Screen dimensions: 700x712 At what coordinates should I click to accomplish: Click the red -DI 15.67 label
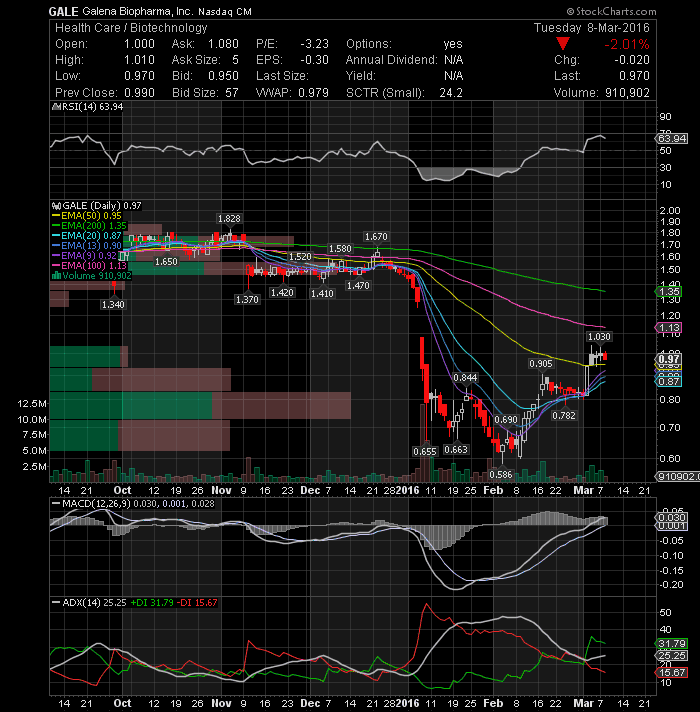(x=197, y=603)
